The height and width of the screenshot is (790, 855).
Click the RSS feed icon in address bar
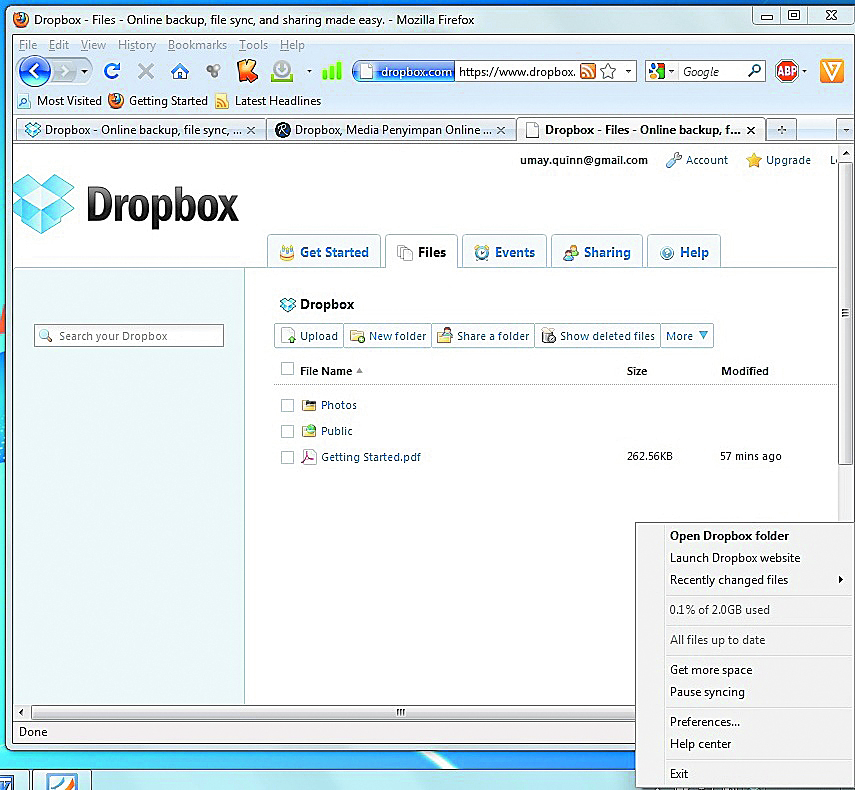coord(587,71)
